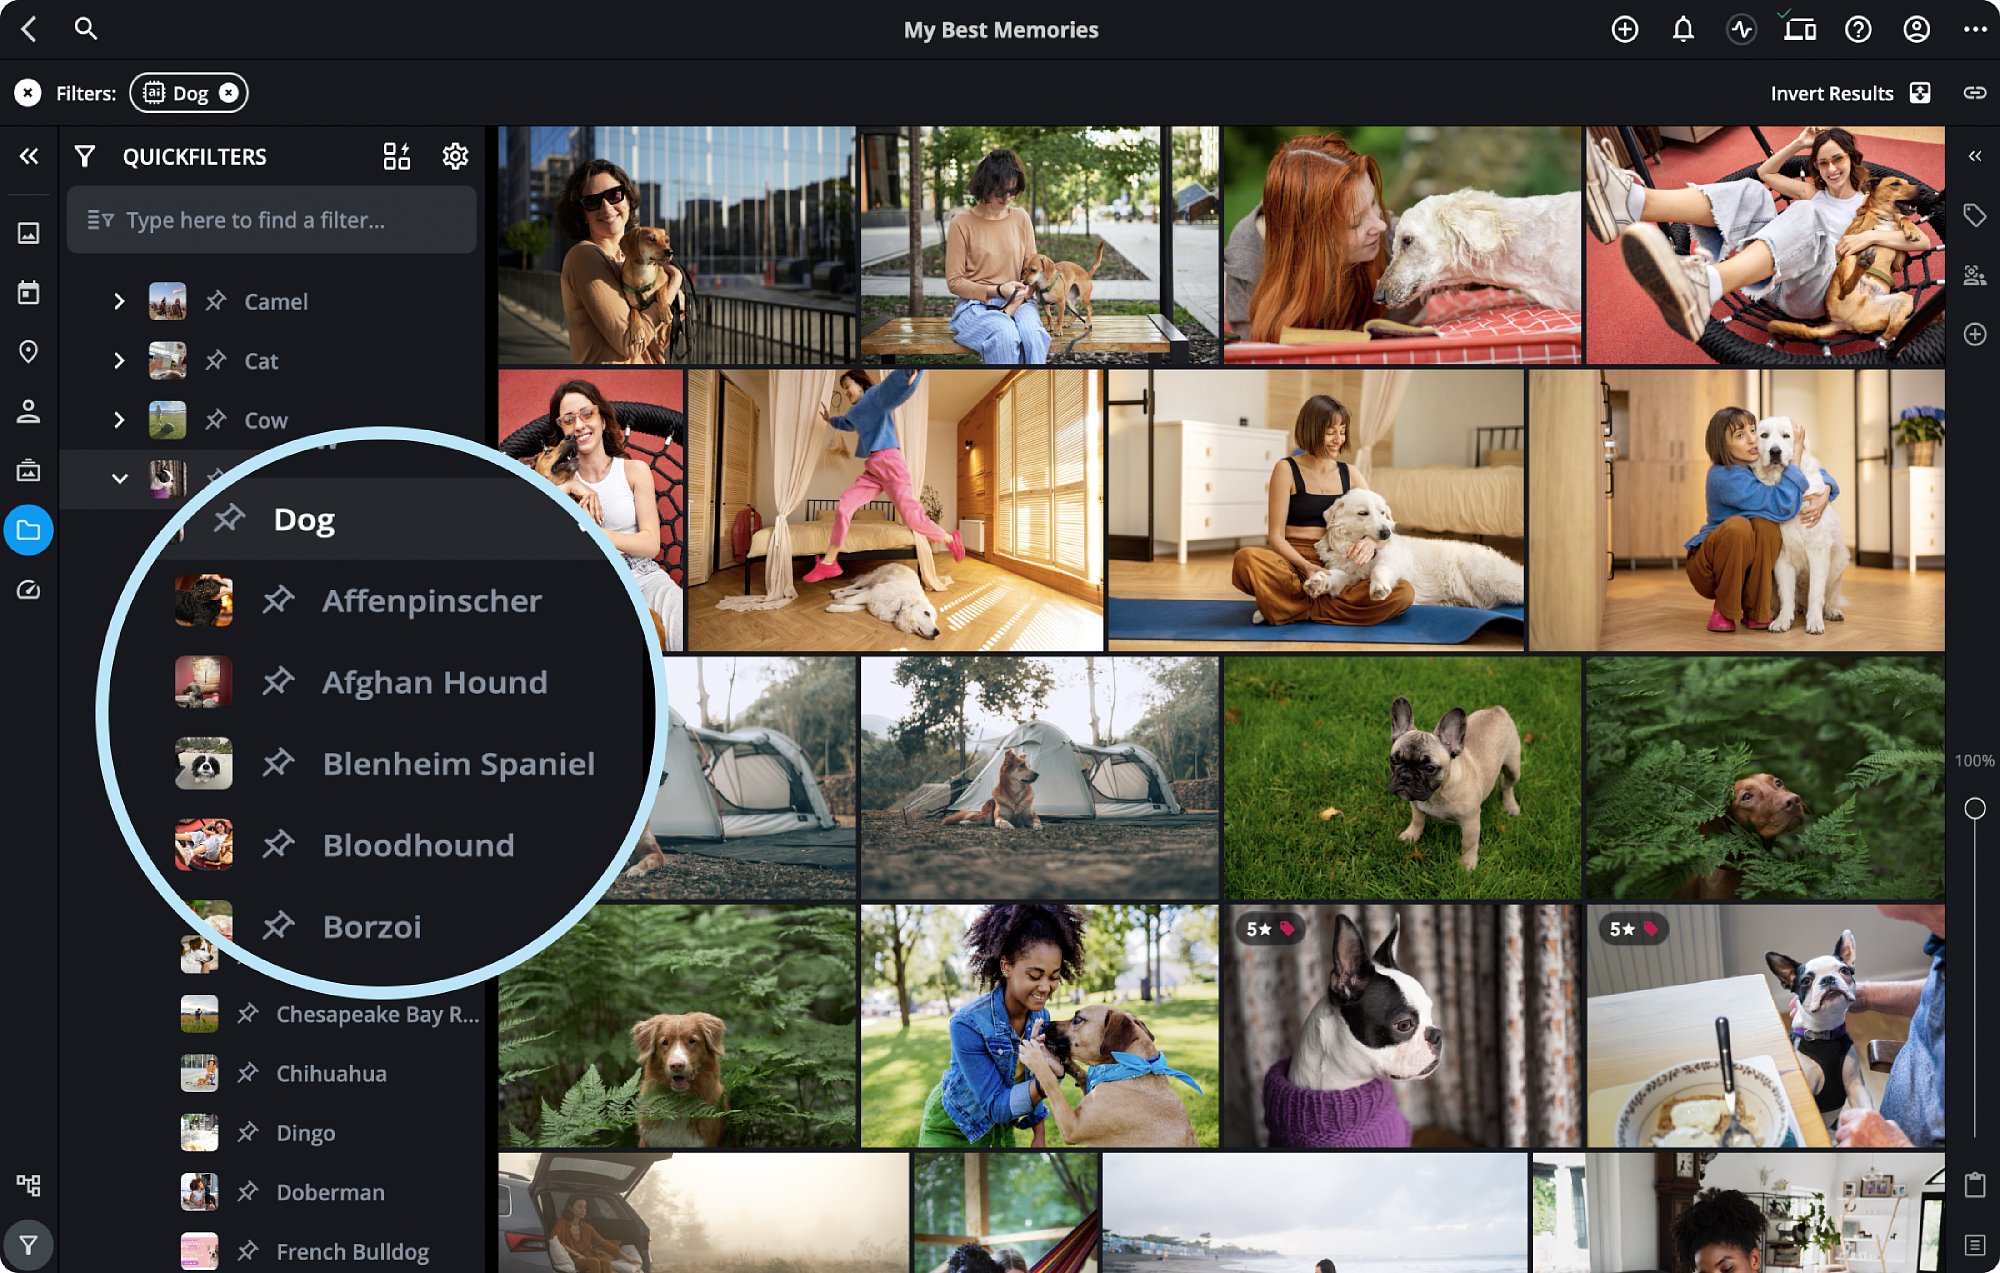Open the devices icon in header
This screenshot has width=2000, height=1273.
[1800, 29]
